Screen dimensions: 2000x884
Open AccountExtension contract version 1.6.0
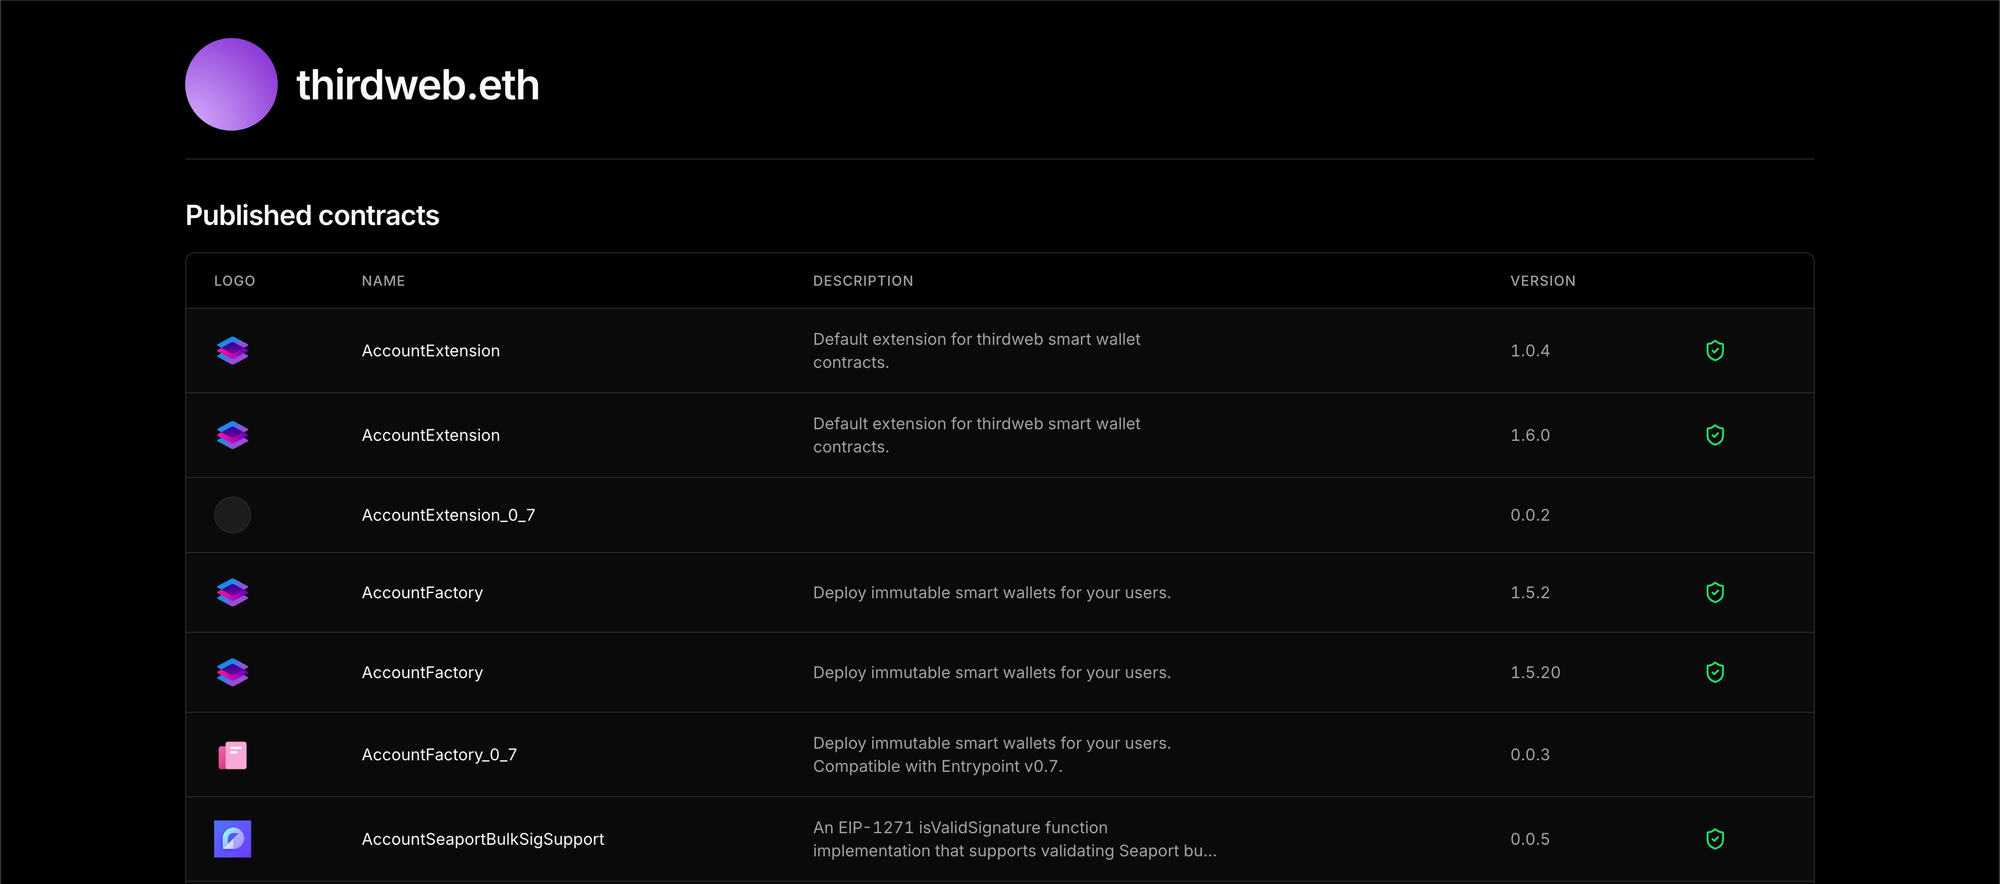(x=431, y=435)
